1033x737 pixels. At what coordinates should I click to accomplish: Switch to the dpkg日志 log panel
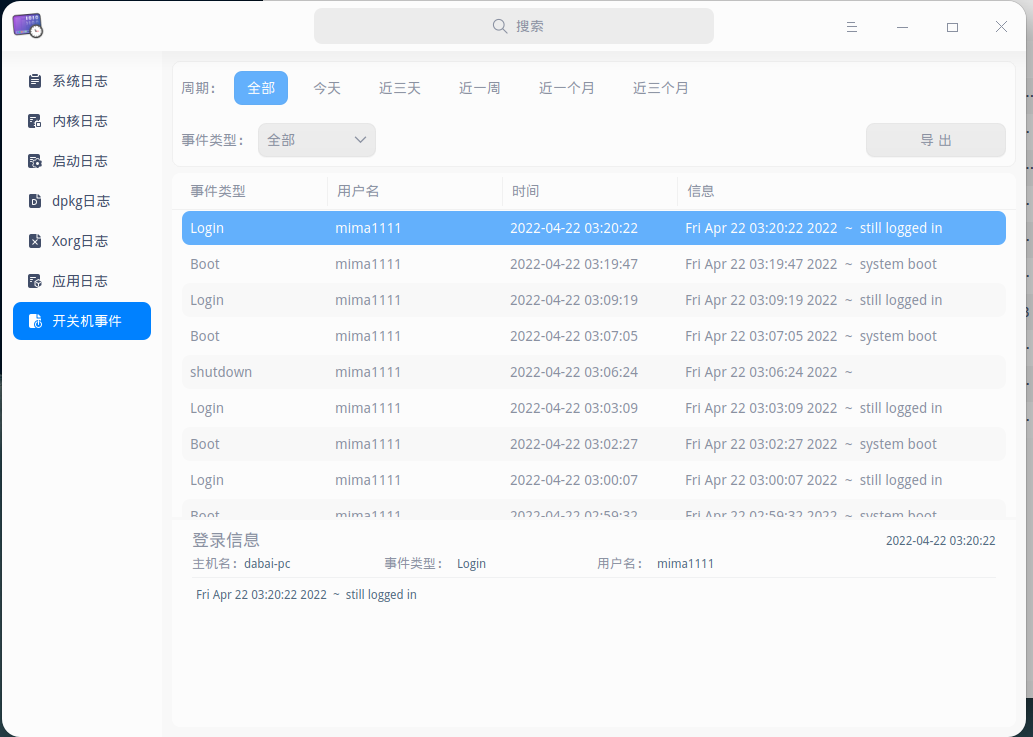tap(84, 201)
